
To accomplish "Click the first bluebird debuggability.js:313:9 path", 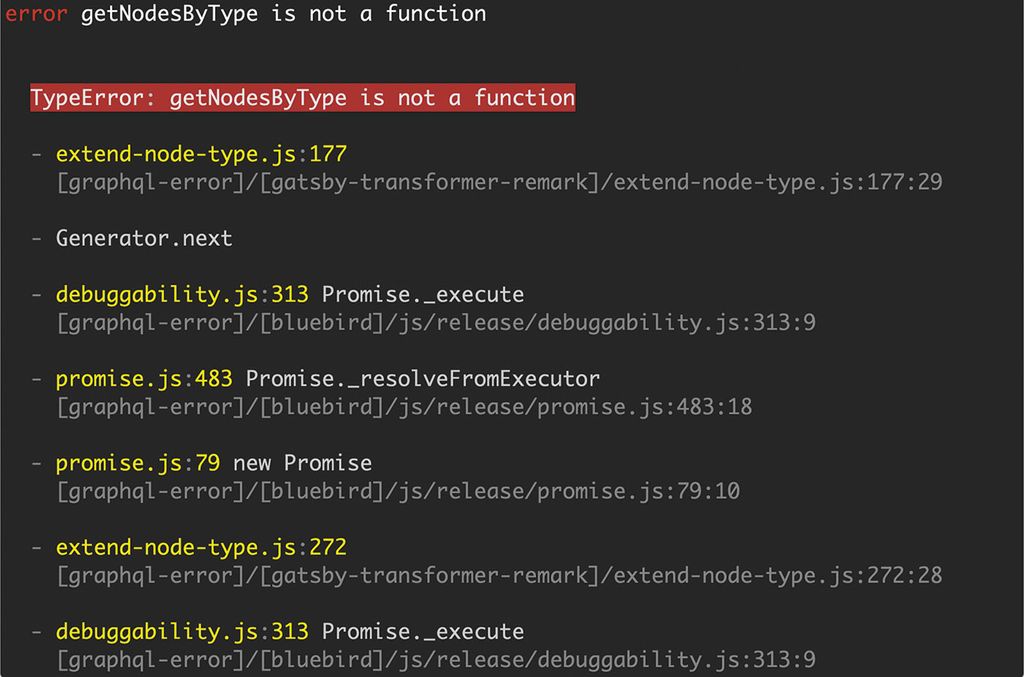I will point(436,323).
